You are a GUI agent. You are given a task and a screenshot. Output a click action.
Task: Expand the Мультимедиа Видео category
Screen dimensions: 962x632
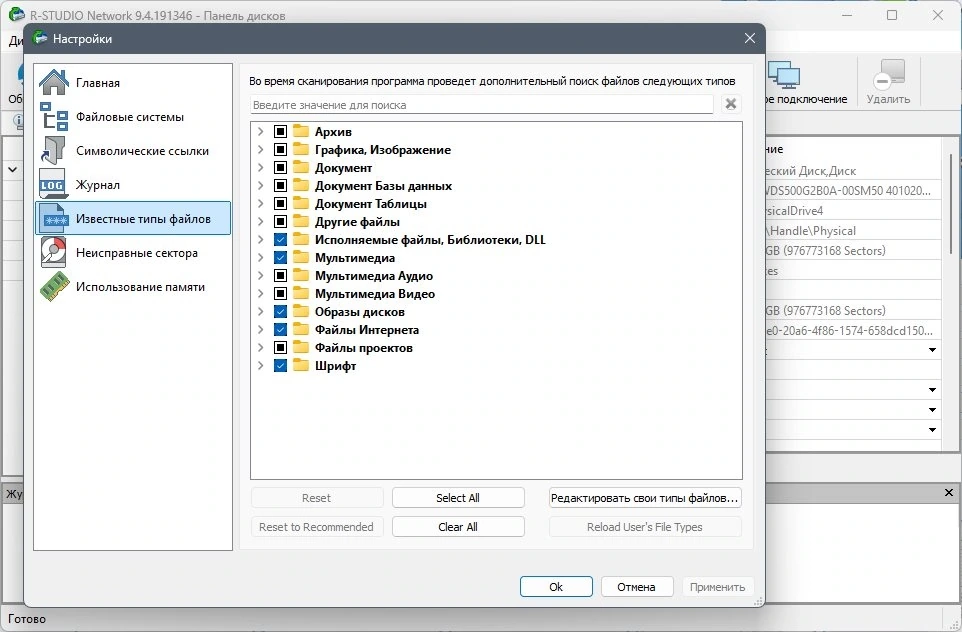tap(261, 293)
